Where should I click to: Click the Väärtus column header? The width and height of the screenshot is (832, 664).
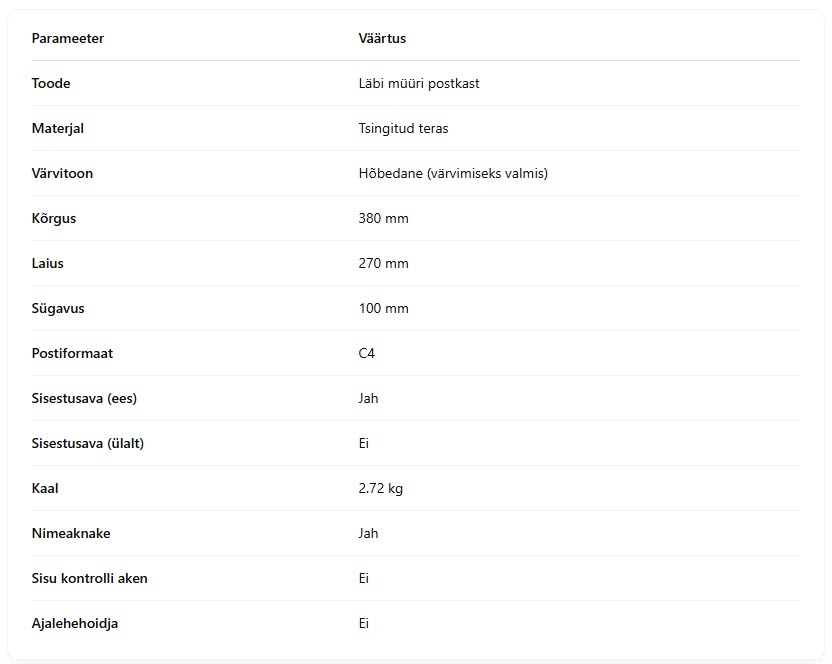click(x=382, y=38)
